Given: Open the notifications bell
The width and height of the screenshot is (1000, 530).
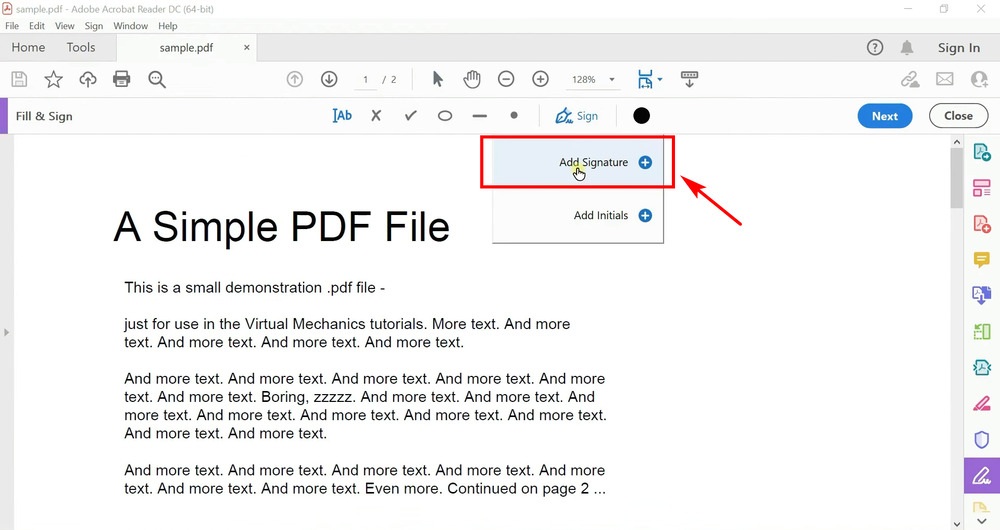Looking at the screenshot, I should [907, 47].
